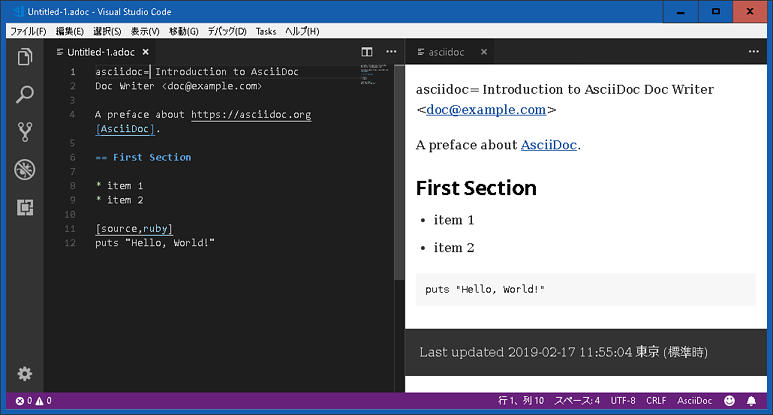This screenshot has height=415, width=773.
Task: Click 'Doc Writer <doc@example.com>' editor line
Action: tap(178, 86)
